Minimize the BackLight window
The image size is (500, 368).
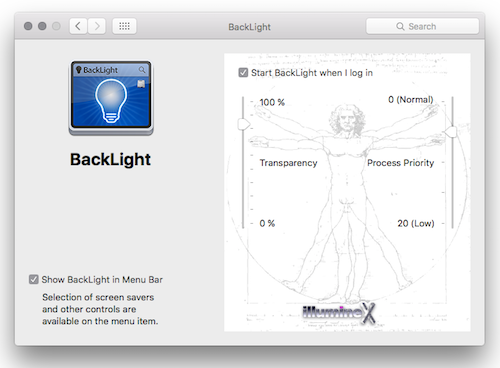(x=42, y=26)
